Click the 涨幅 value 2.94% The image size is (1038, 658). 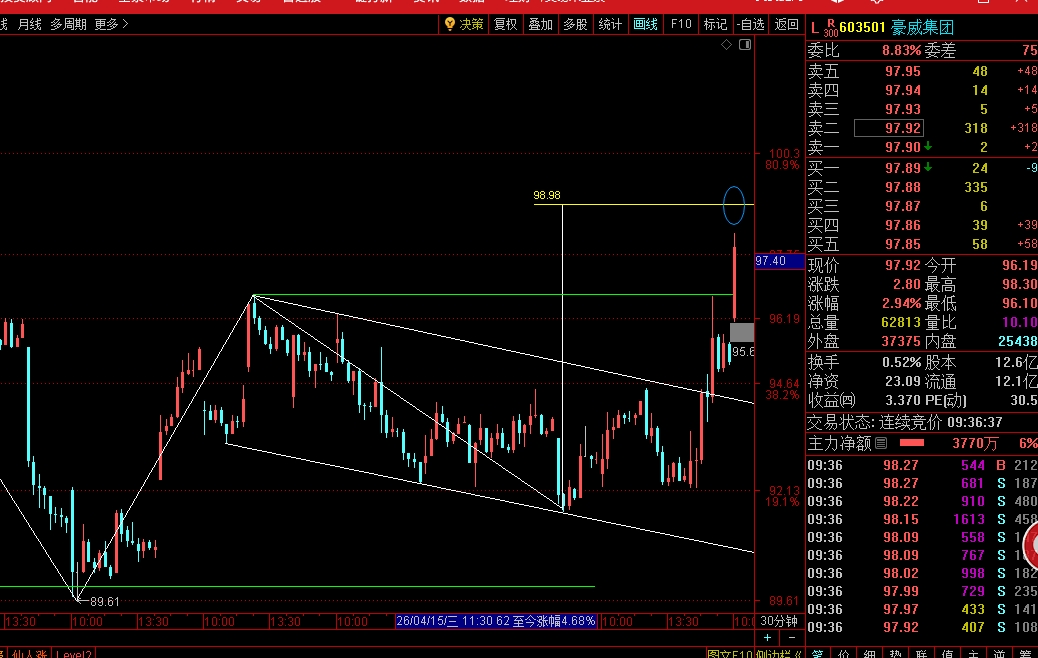(x=901, y=303)
